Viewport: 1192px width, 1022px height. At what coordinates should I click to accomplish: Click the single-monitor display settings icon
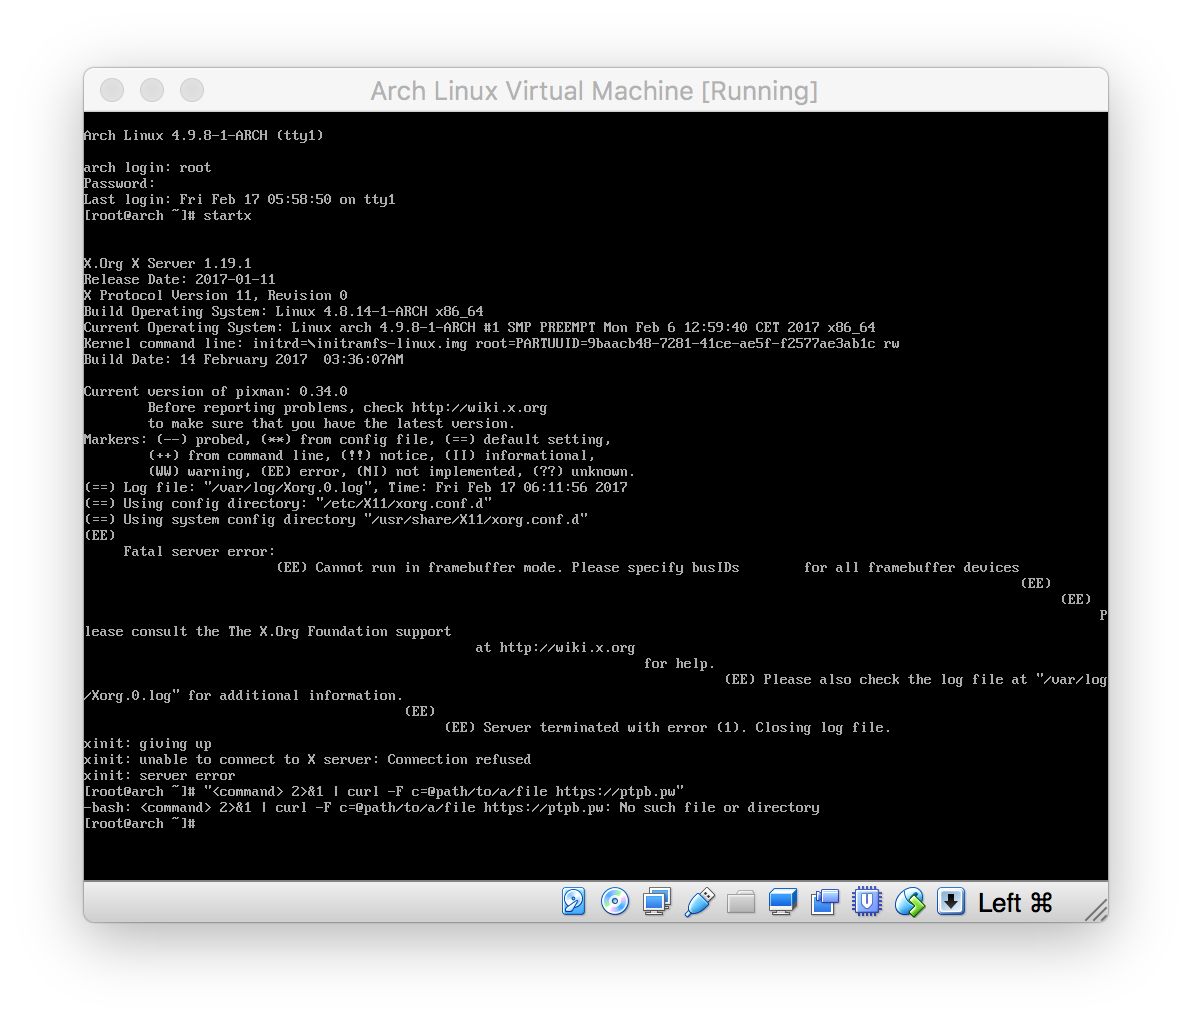click(783, 902)
